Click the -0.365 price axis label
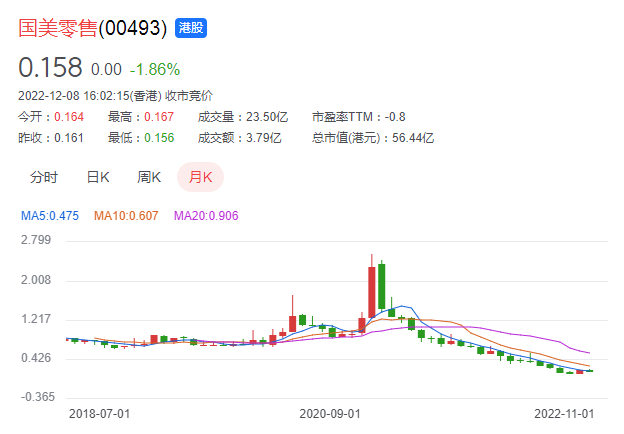The height and width of the screenshot is (434, 624). point(37,397)
